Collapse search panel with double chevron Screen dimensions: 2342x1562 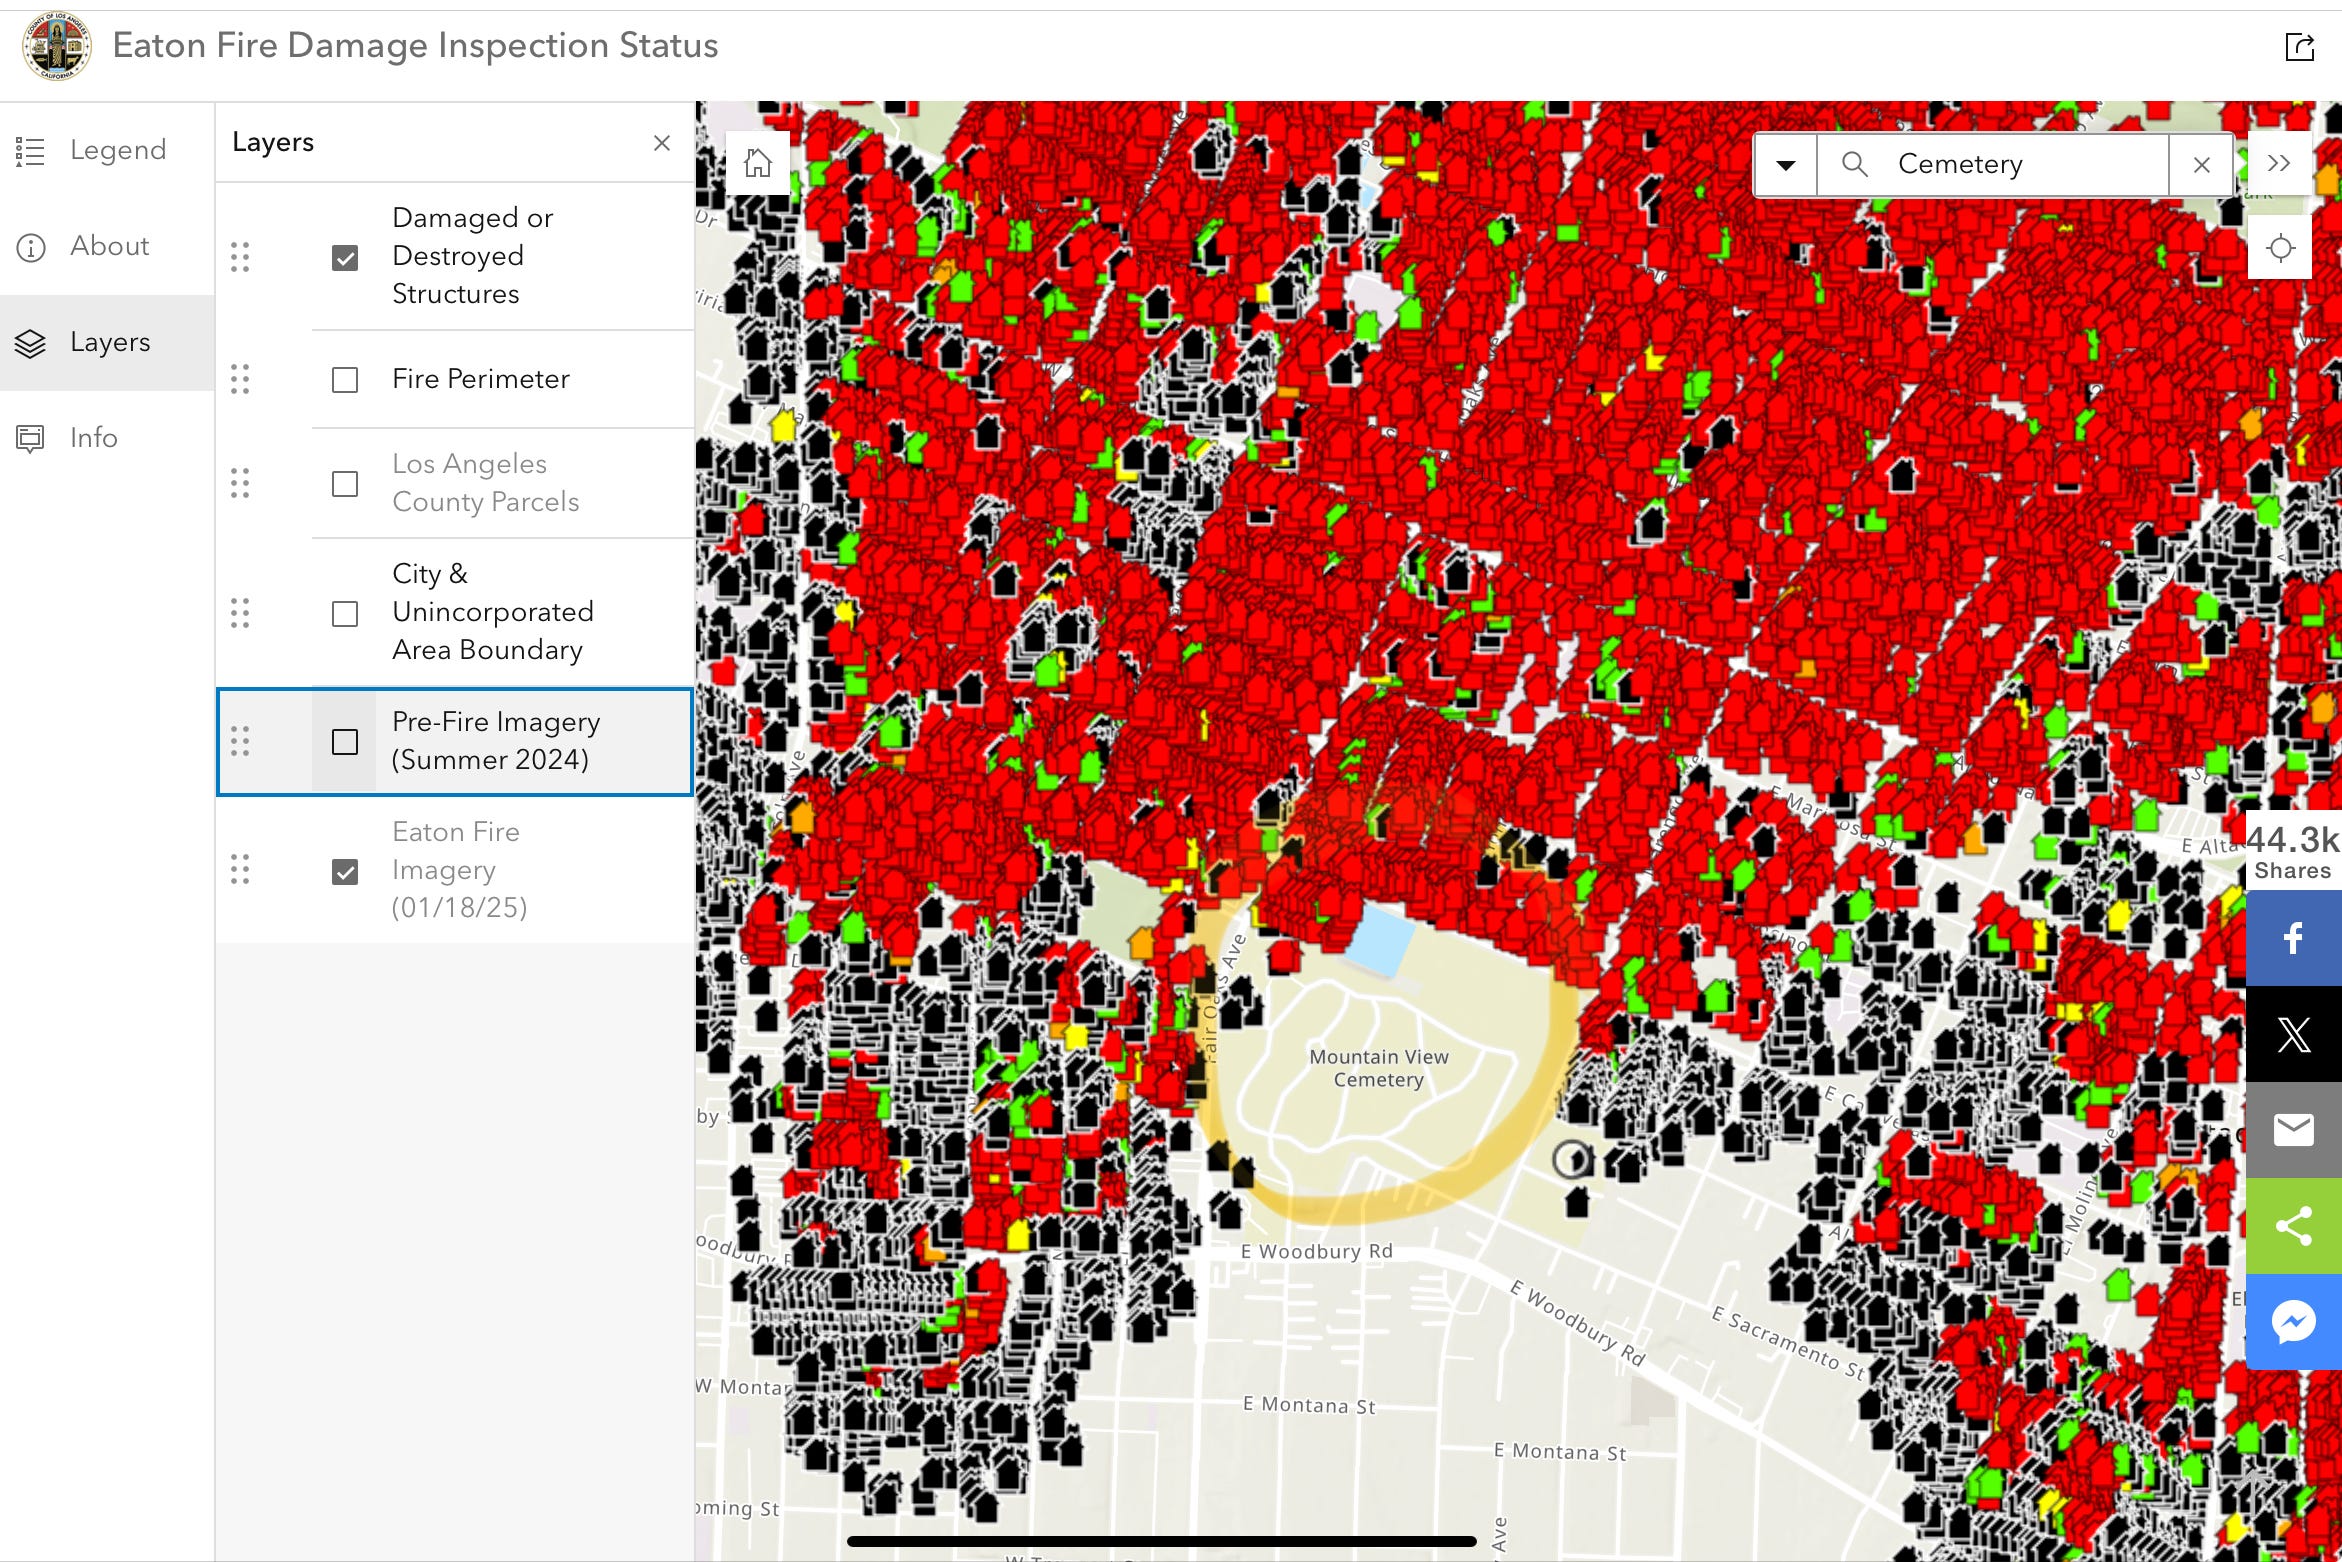click(2279, 163)
